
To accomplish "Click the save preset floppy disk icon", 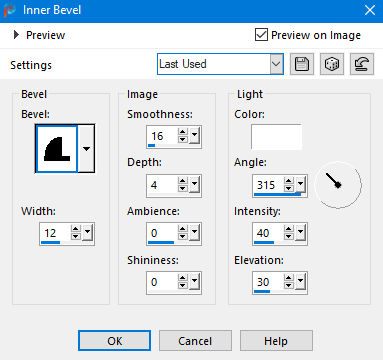I will 302,64.
